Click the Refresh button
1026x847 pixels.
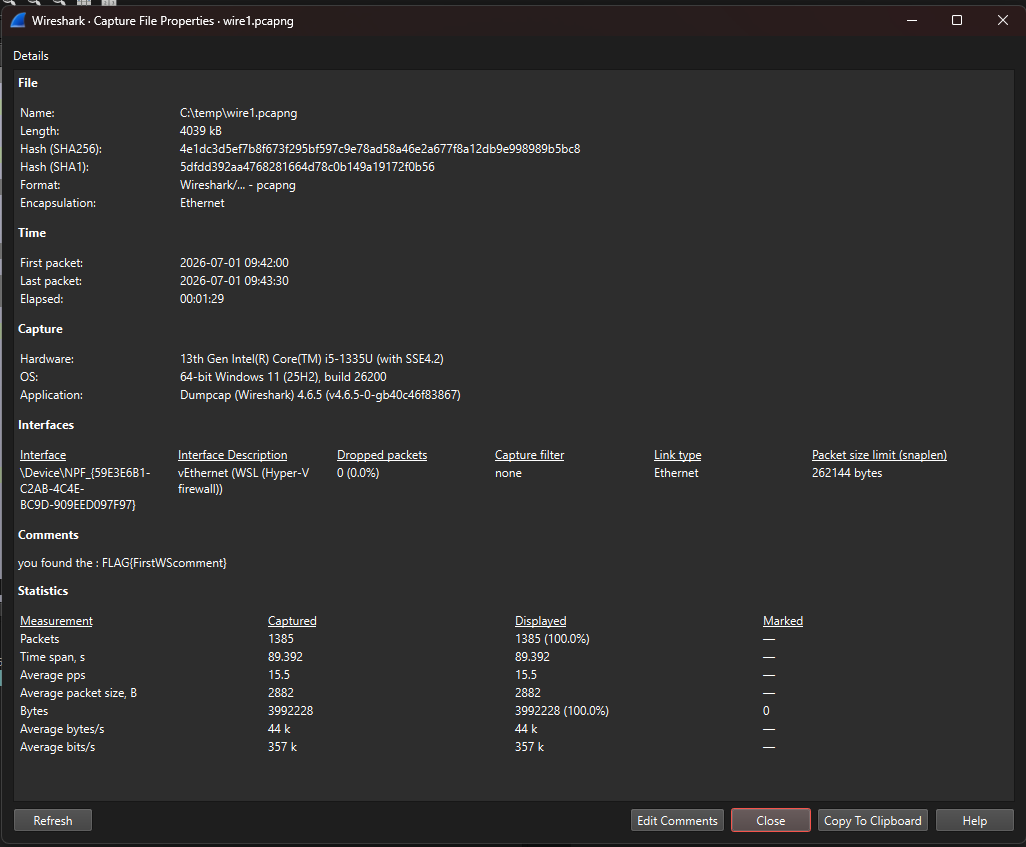tap(53, 820)
